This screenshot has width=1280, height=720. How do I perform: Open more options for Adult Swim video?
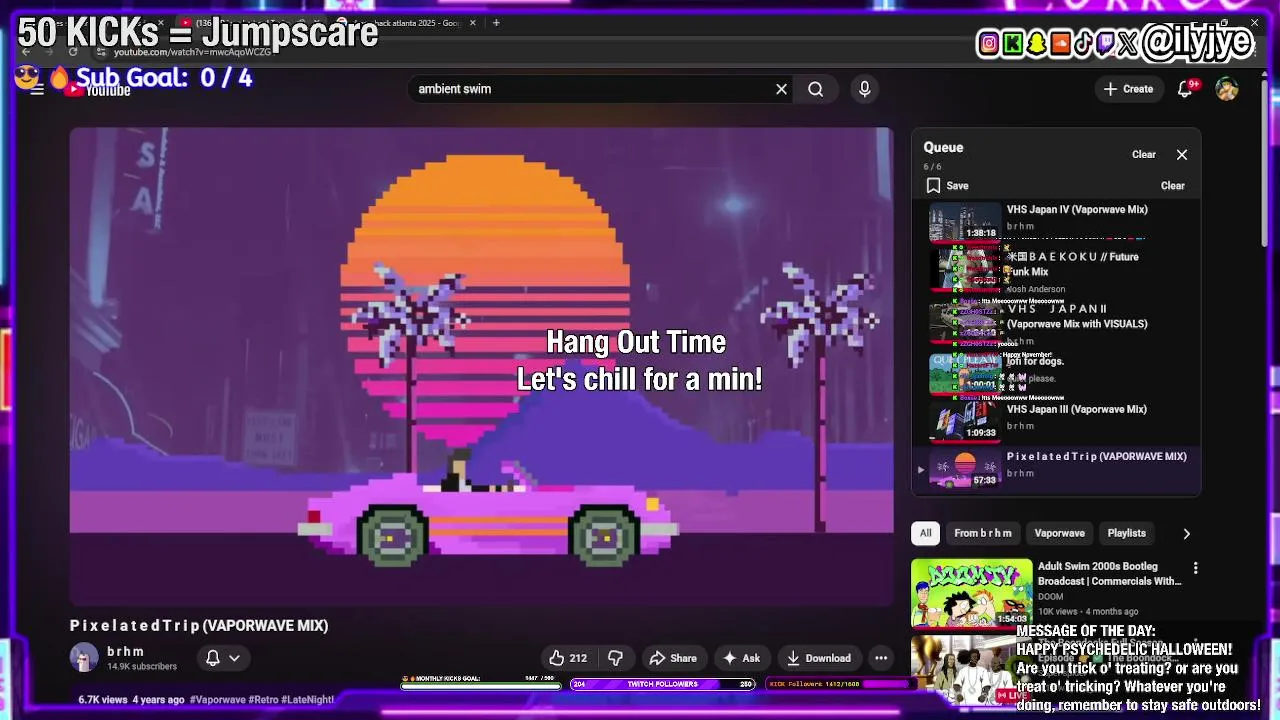(1195, 568)
